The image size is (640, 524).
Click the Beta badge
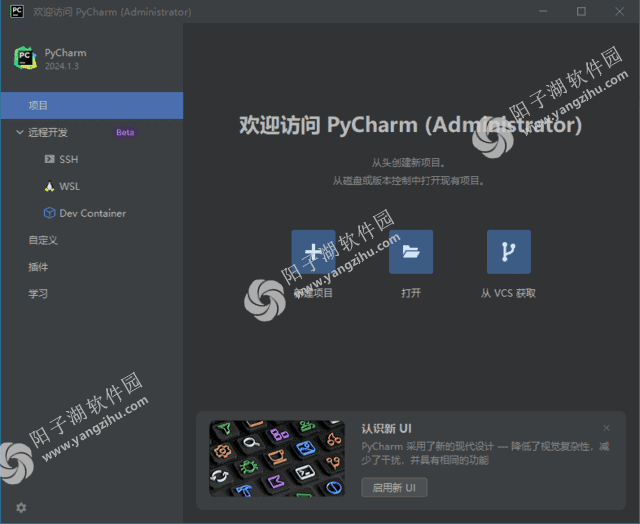[125, 132]
